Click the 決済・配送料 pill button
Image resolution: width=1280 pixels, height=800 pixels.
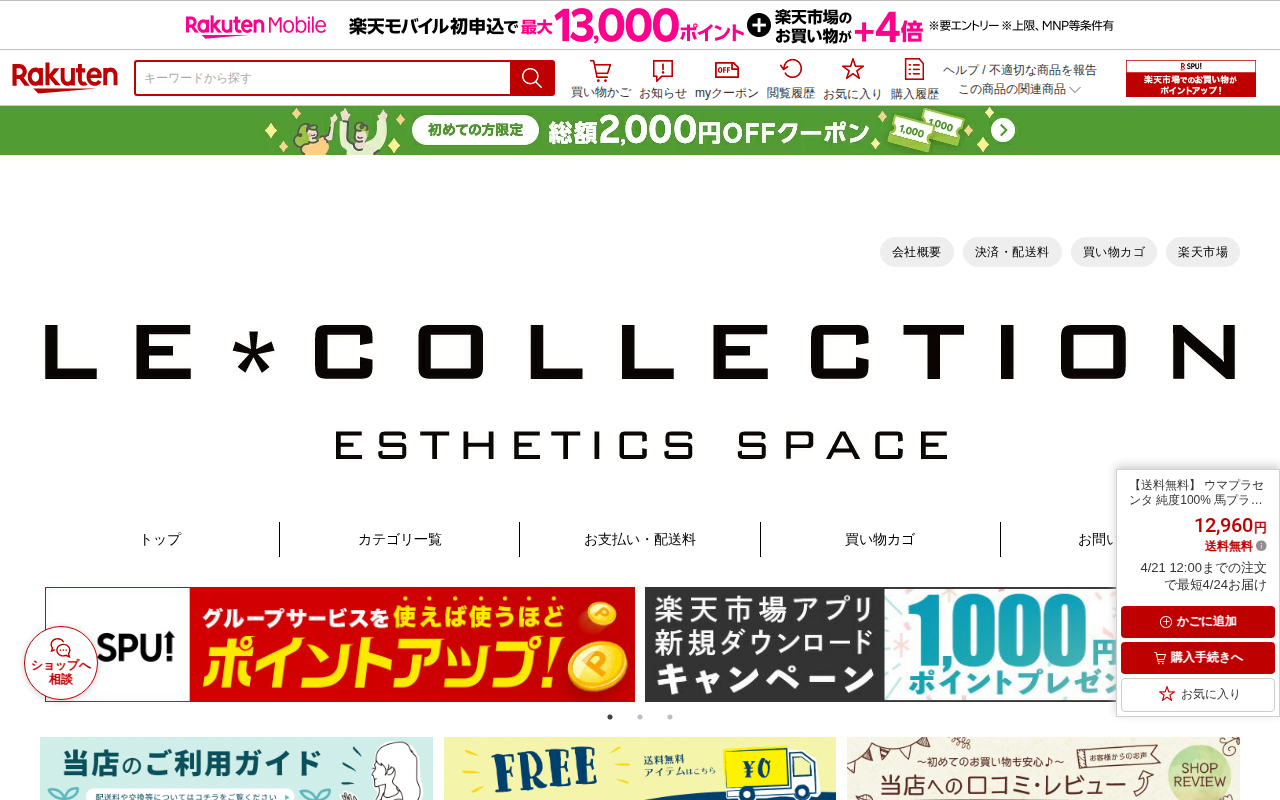coord(1012,252)
